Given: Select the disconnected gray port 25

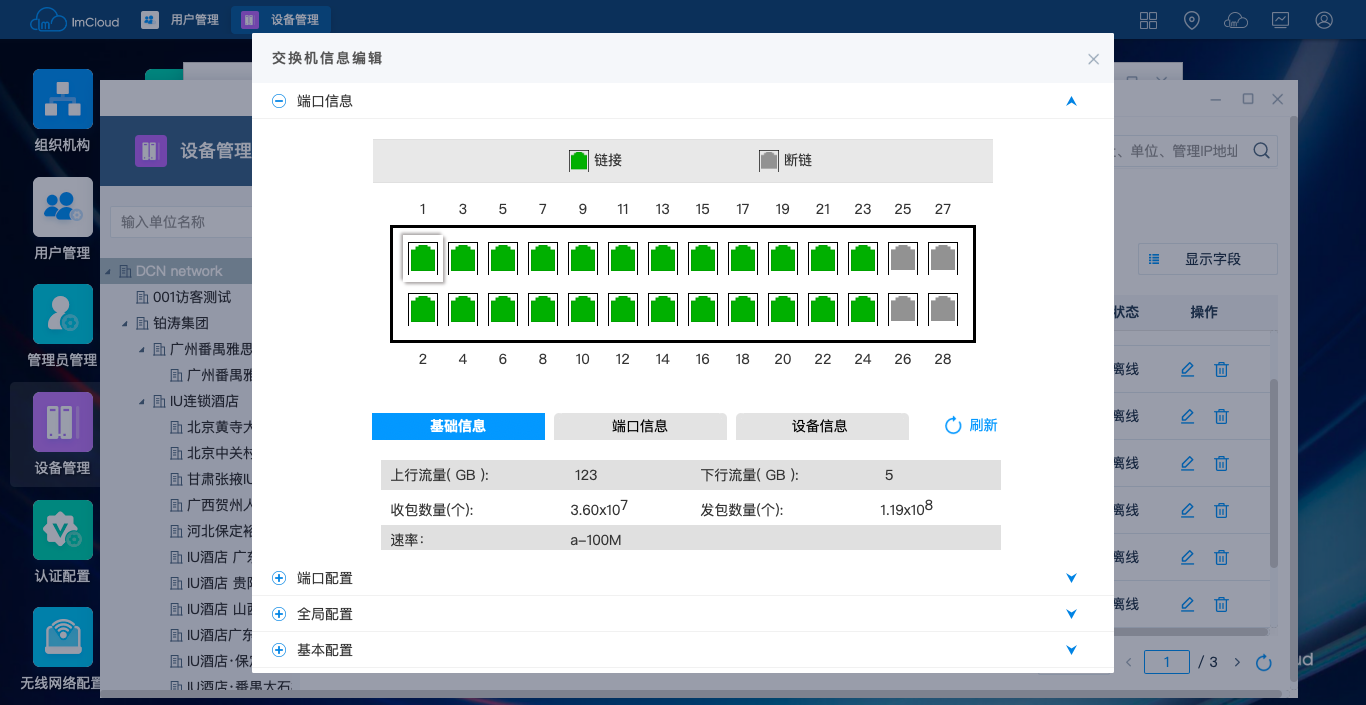Looking at the screenshot, I should tap(903, 258).
